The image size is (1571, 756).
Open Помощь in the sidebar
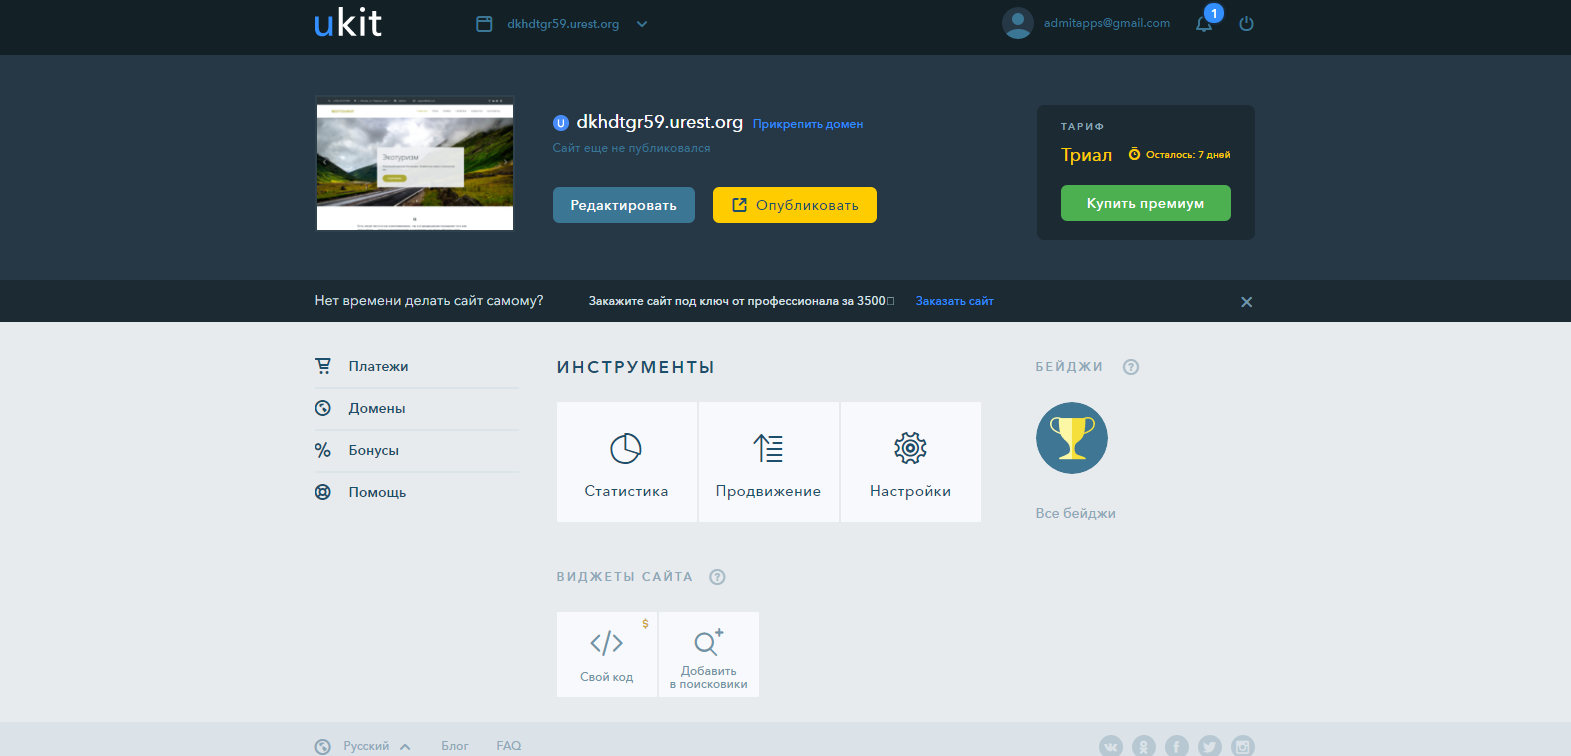(x=416, y=492)
